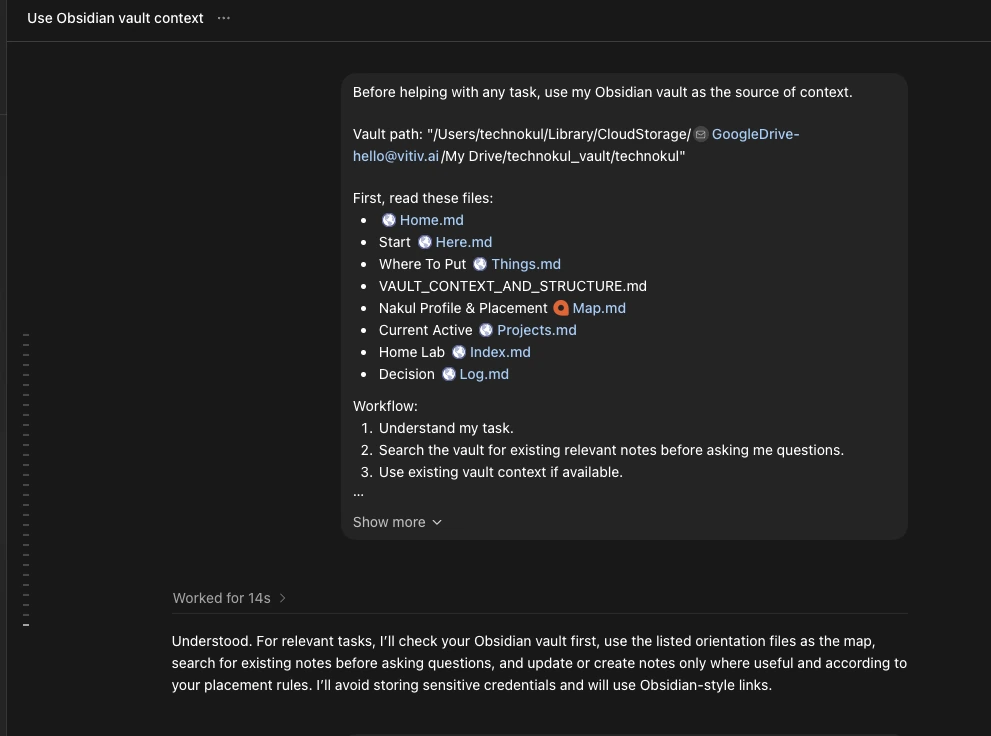
Task: Click the mail icon before GoogleDrive
Action: [x=701, y=135]
